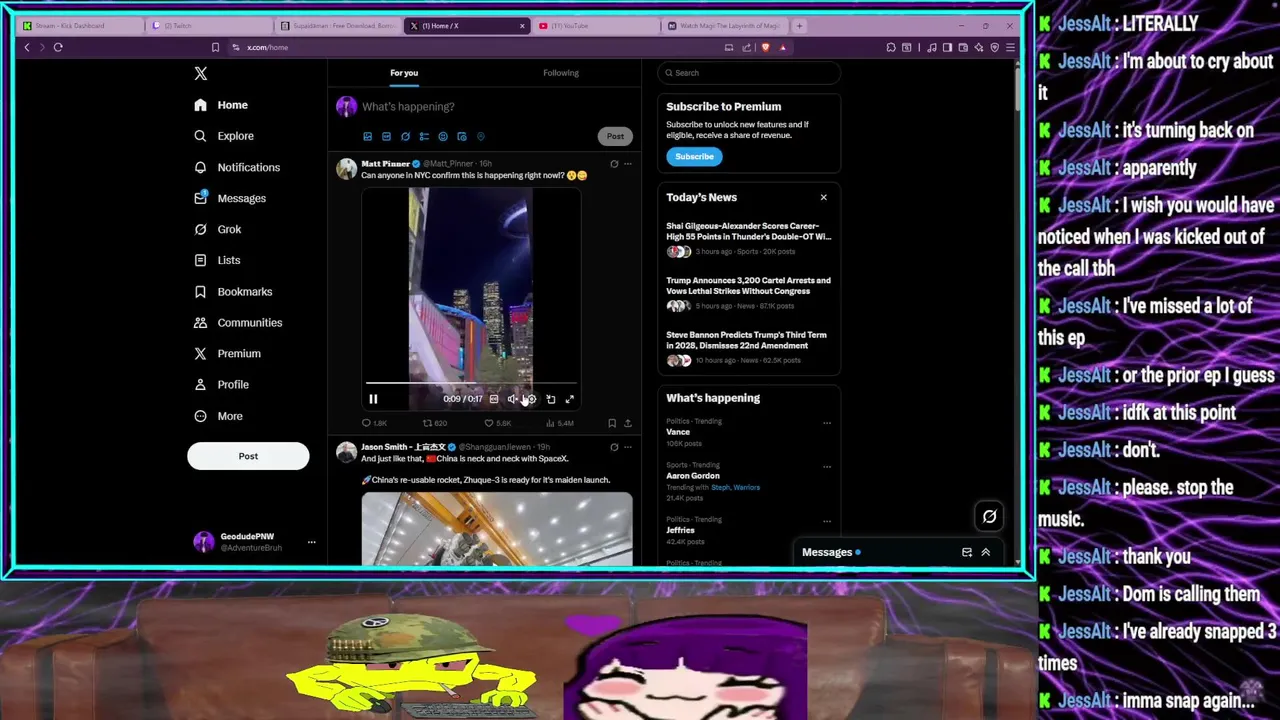The height and width of the screenshot is (720, 1280).
Task: Select the For you tab
Action: point(404,72)
